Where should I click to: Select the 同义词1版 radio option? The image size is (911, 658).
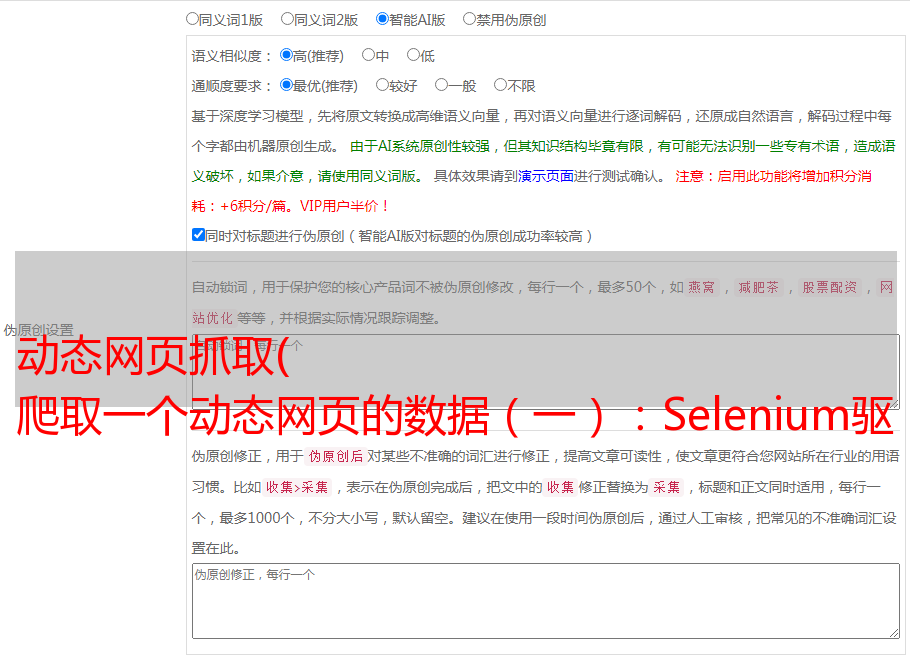click(x=192, y=19)
